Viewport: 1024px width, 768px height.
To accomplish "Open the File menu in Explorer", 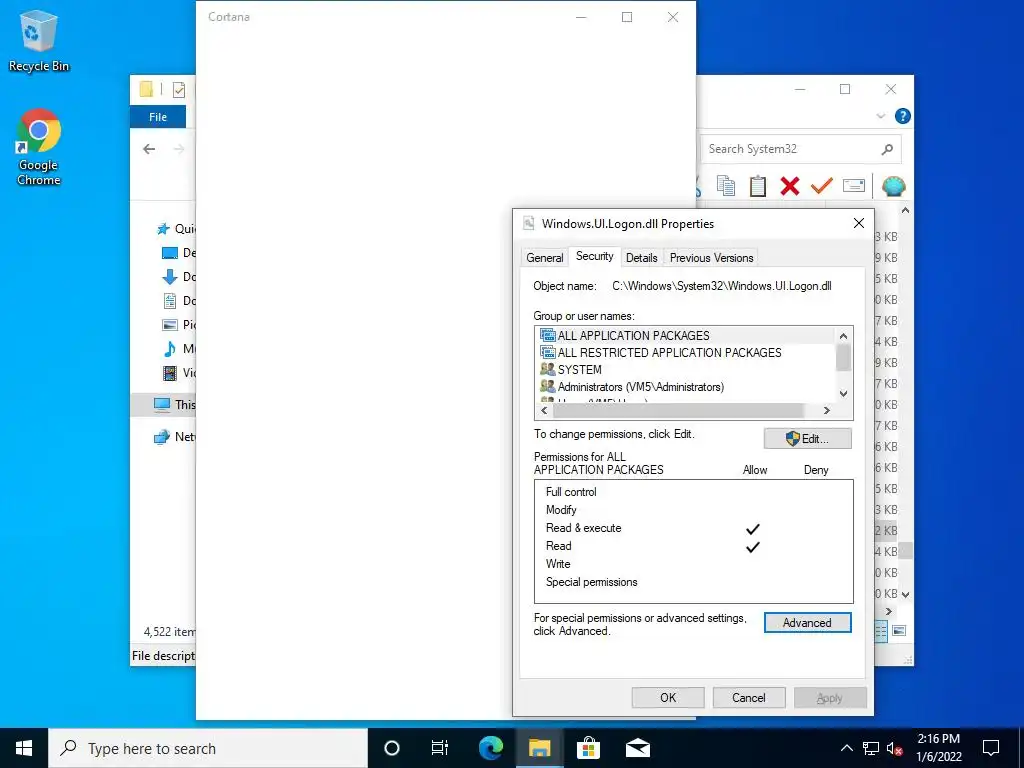I will (x=158, y=117).
